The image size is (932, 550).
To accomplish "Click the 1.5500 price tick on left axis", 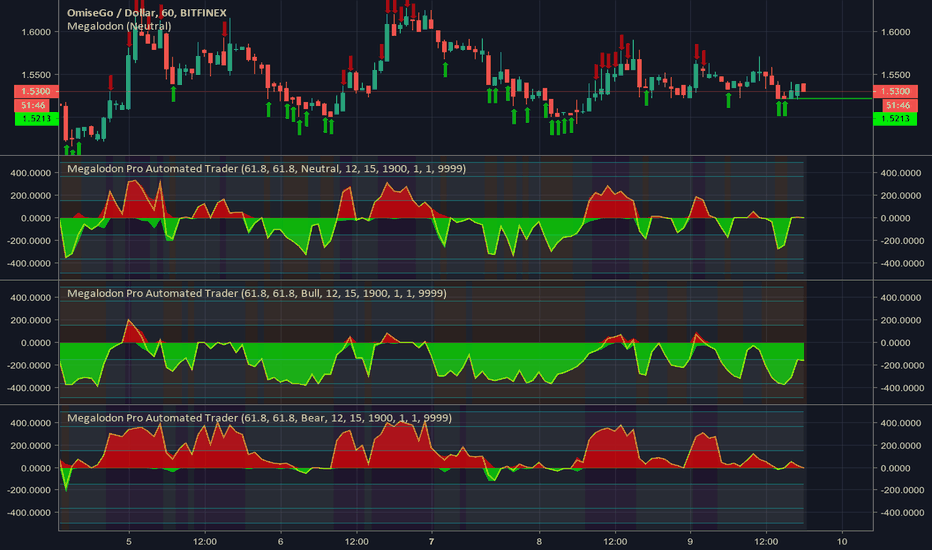I will click(x=36, y=75).
